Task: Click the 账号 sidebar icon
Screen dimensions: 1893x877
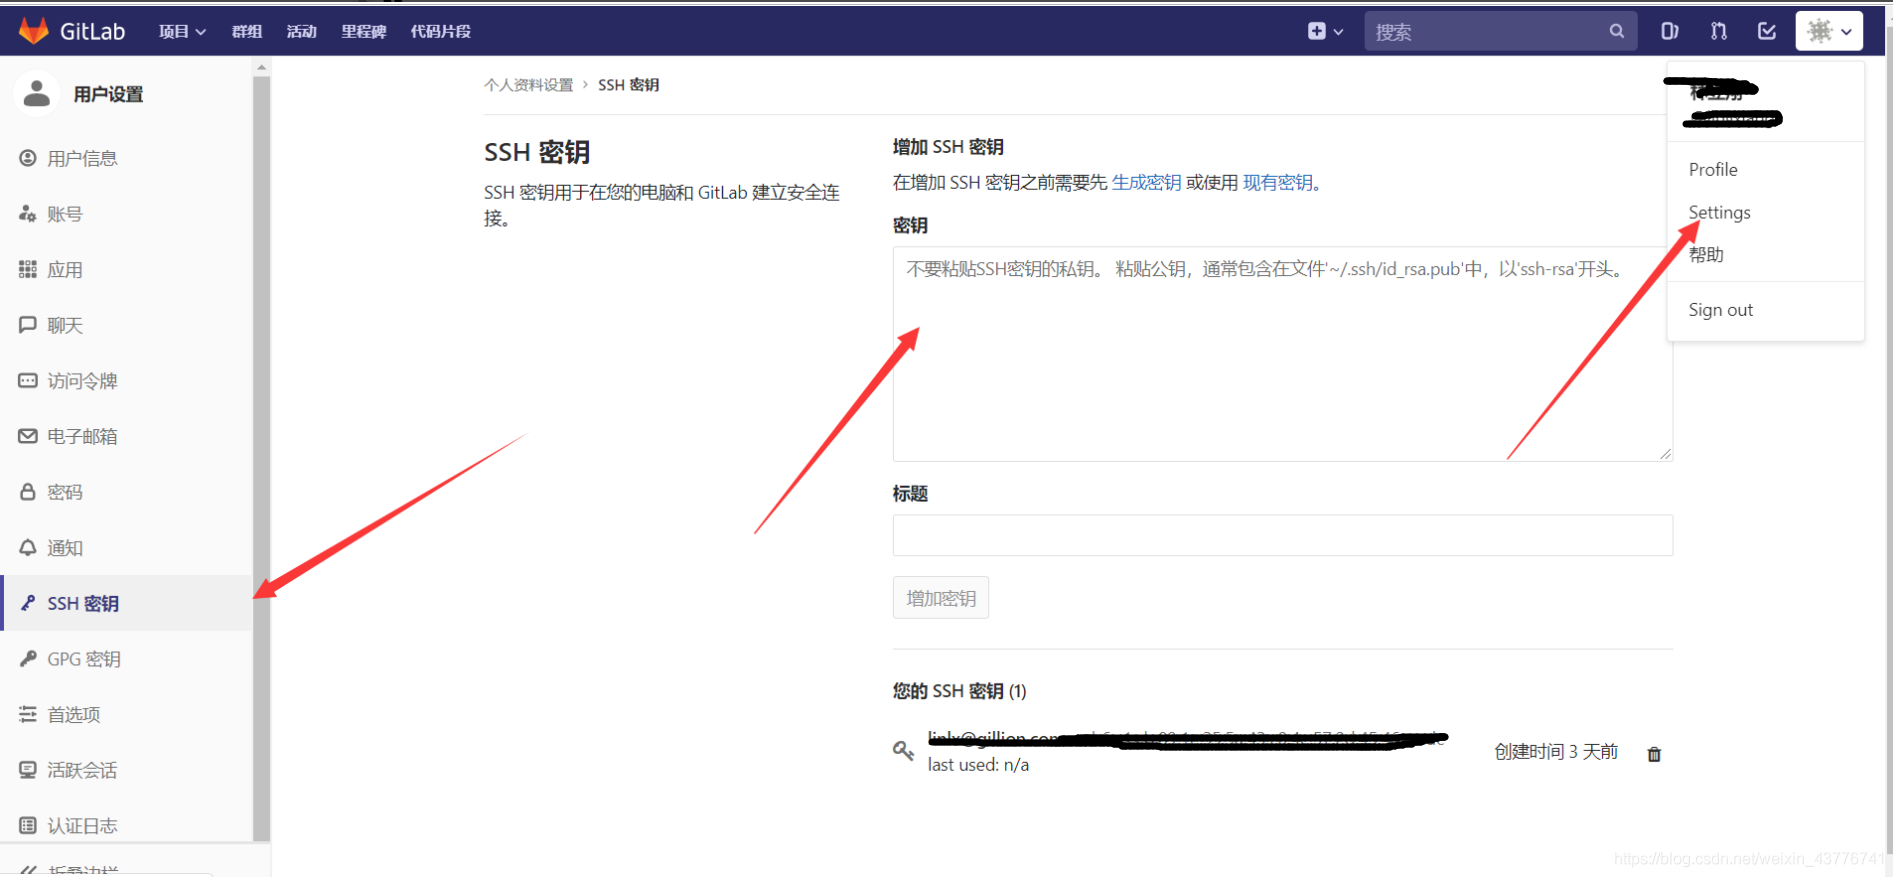Action: click(28, 214)
